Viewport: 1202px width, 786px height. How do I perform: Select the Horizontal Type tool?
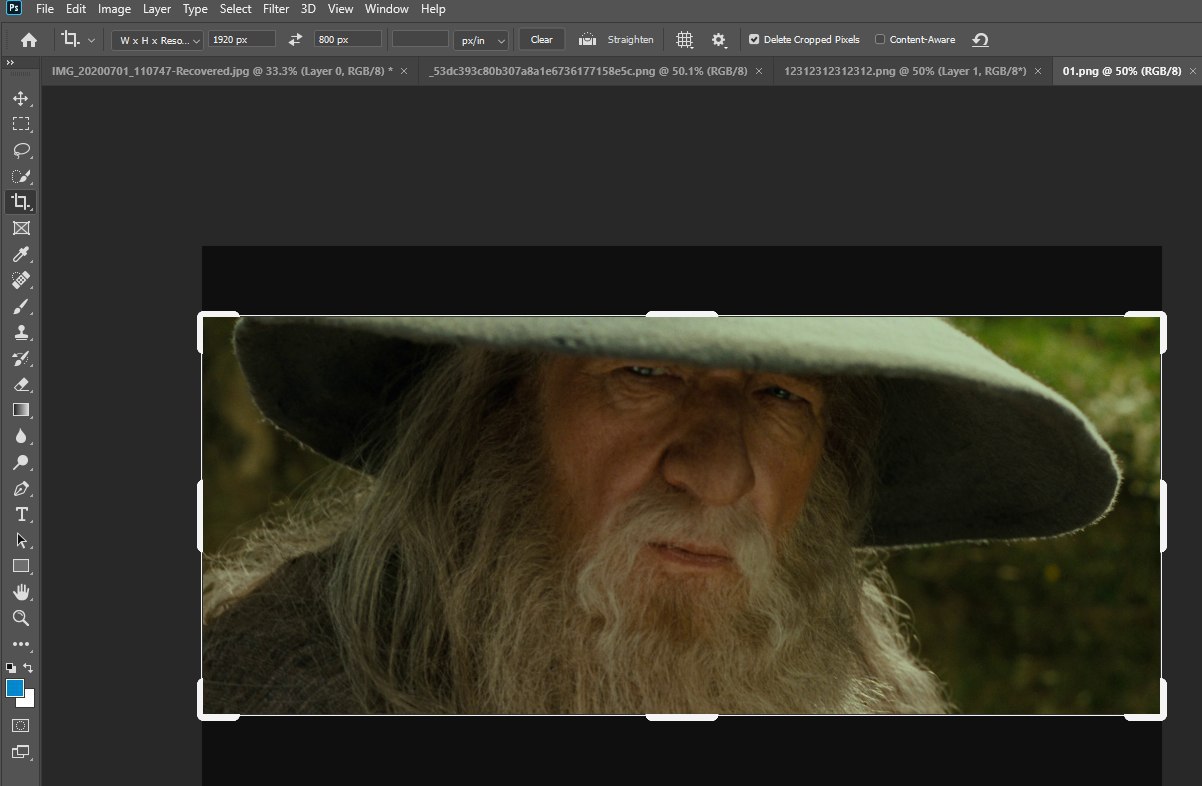coord(20,514)
